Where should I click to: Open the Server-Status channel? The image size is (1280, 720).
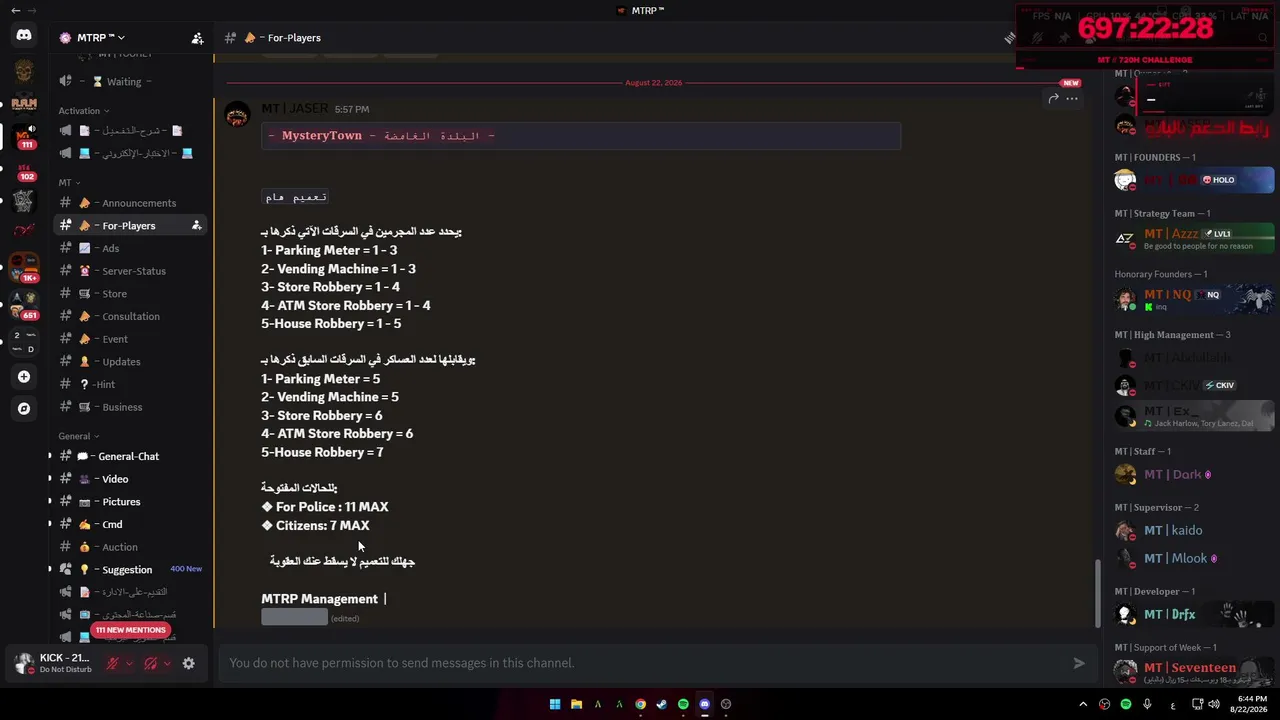click(x=131, y=271)
